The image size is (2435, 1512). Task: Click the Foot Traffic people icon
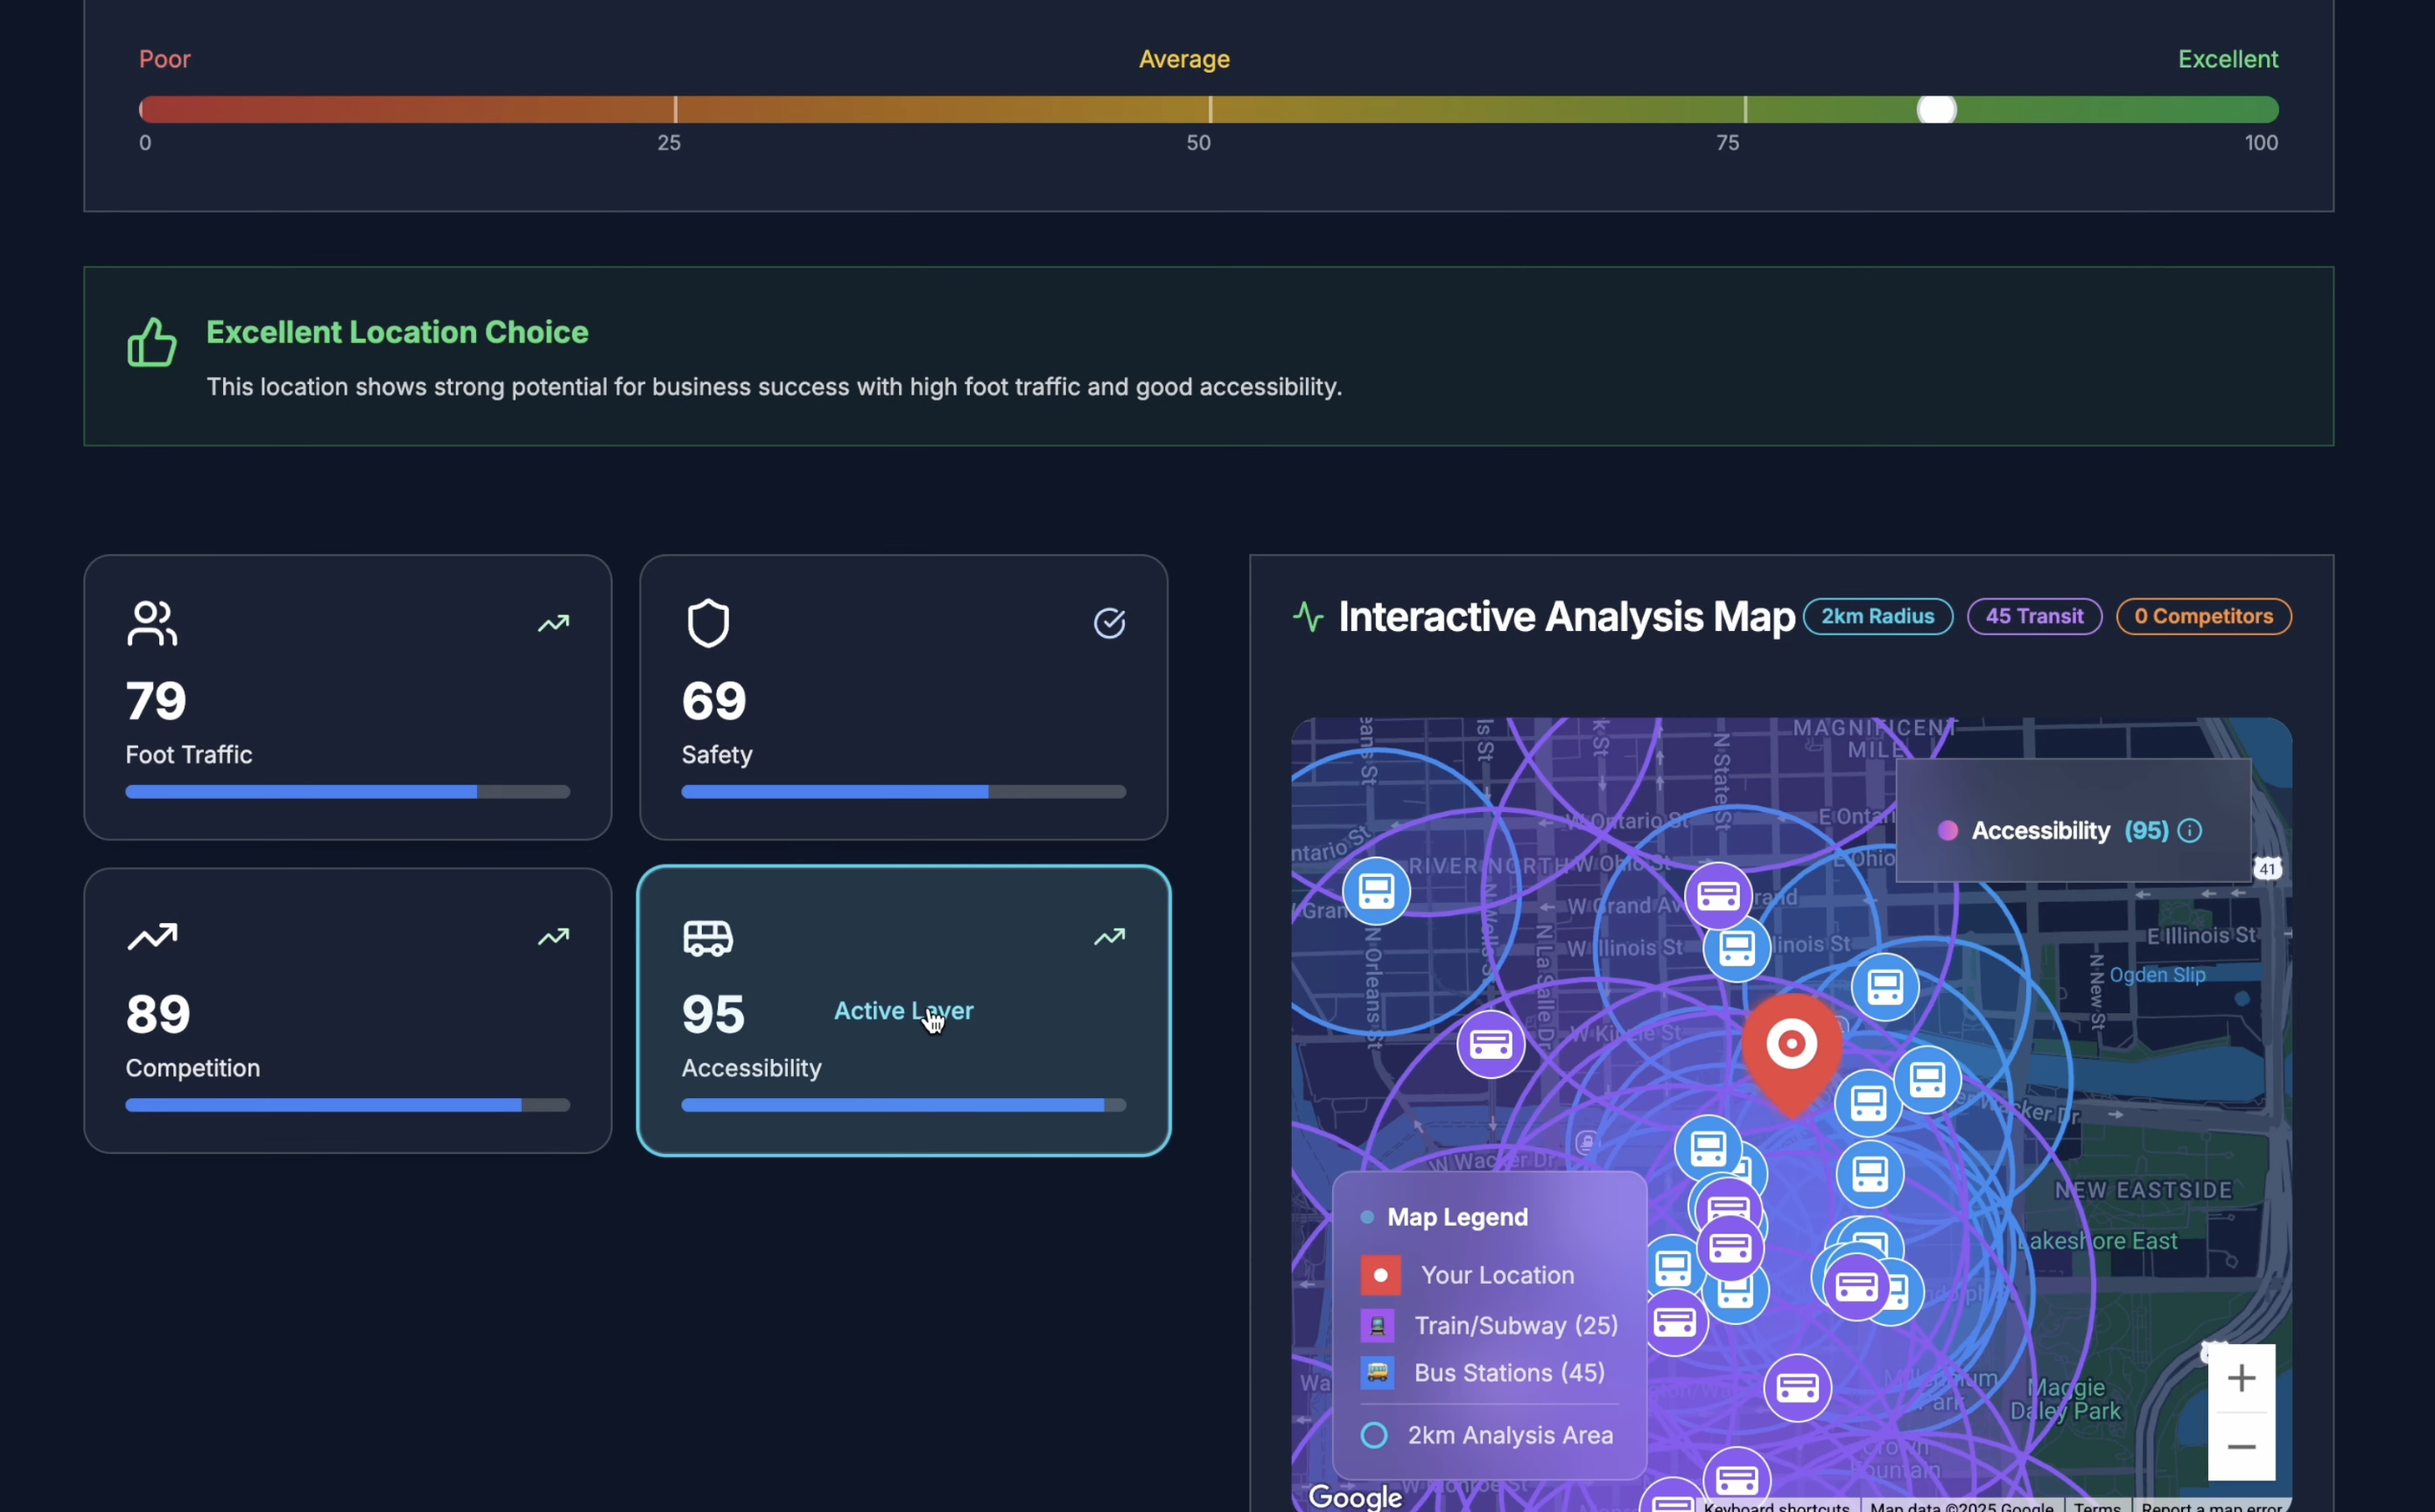(x=152, y=623)
